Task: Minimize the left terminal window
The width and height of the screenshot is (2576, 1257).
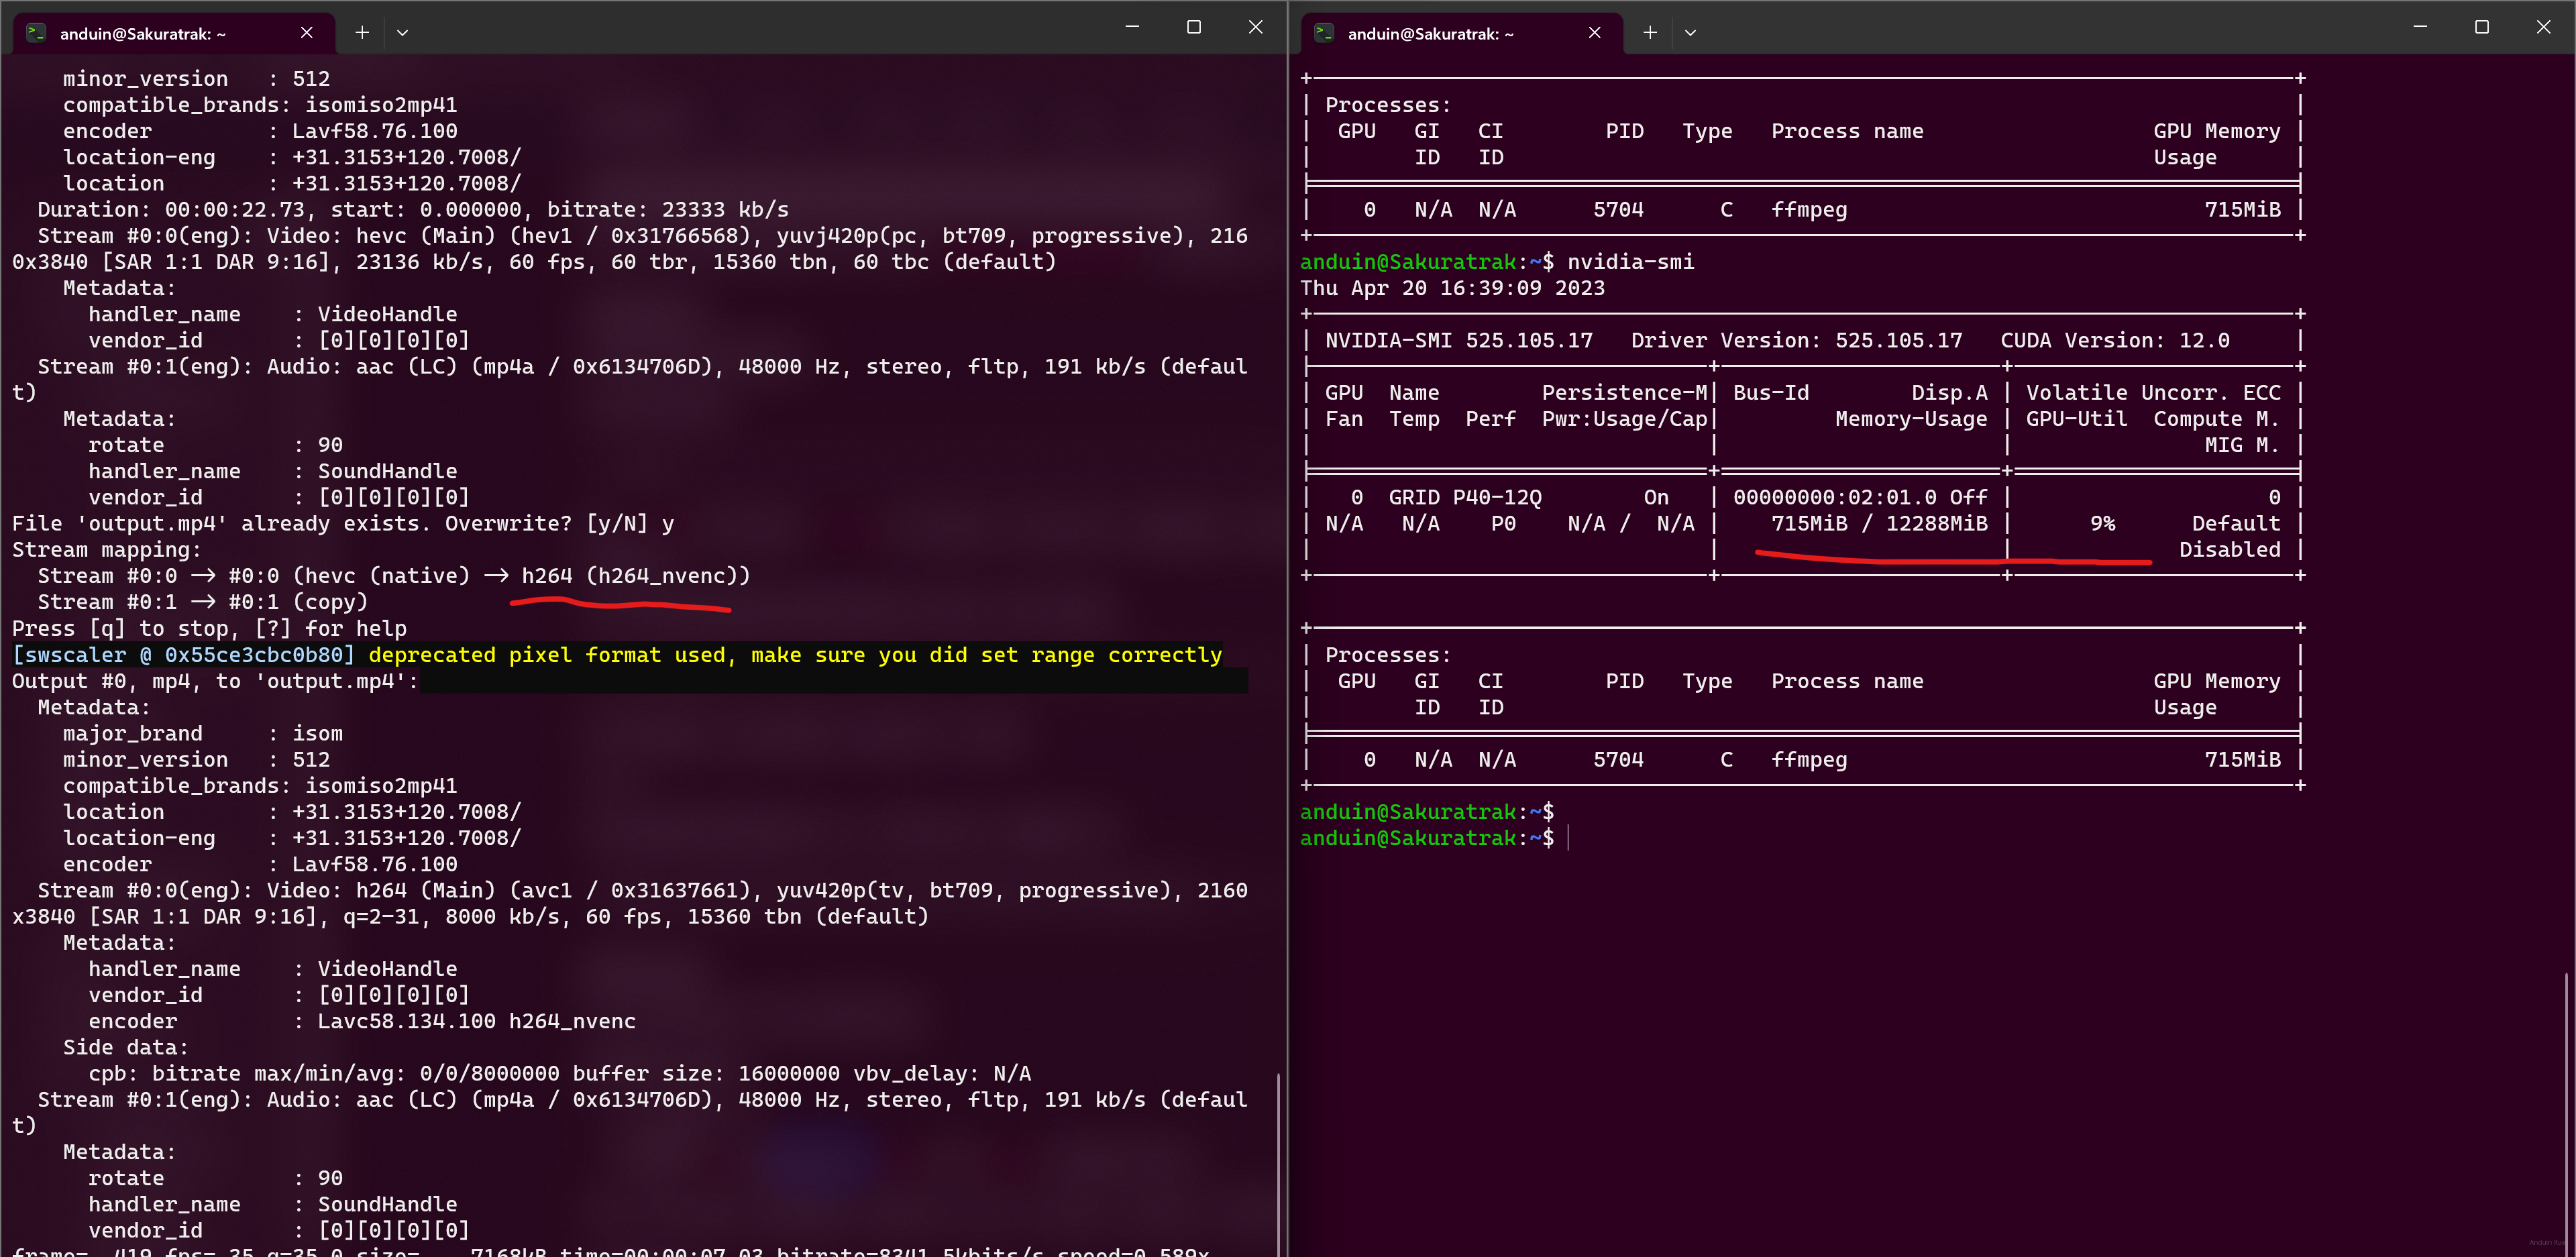Action: pos(1132,27)
